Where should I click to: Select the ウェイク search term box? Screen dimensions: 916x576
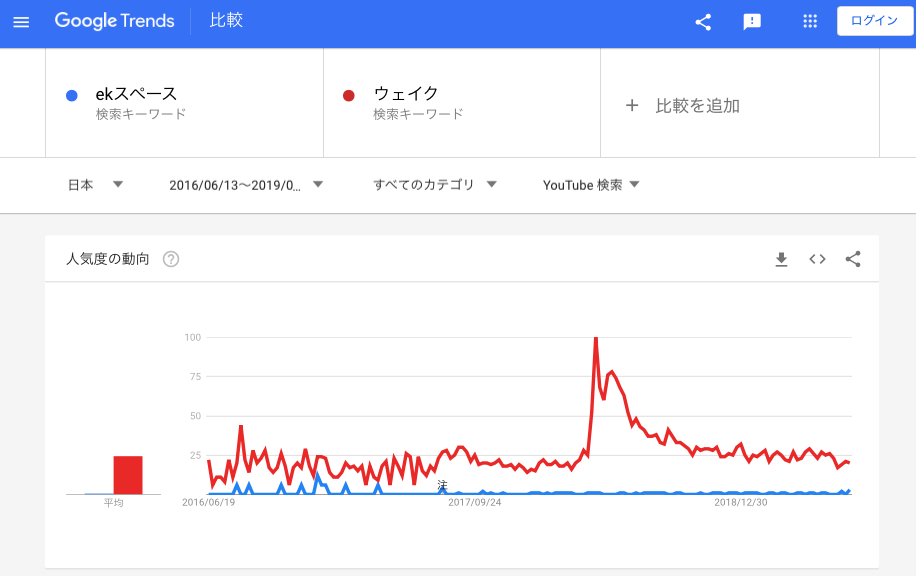pos(462,103)
